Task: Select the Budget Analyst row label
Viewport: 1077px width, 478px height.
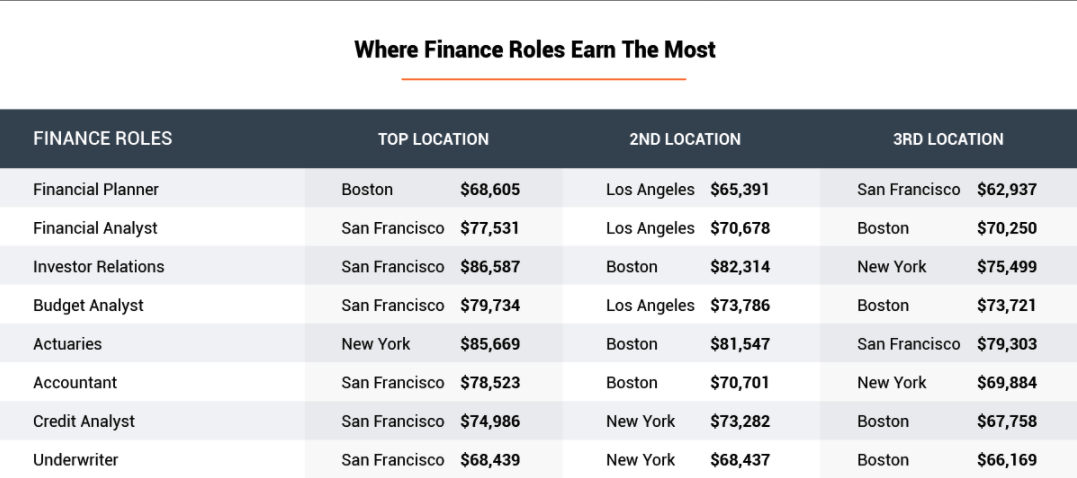Action: [x=88, y=306]
